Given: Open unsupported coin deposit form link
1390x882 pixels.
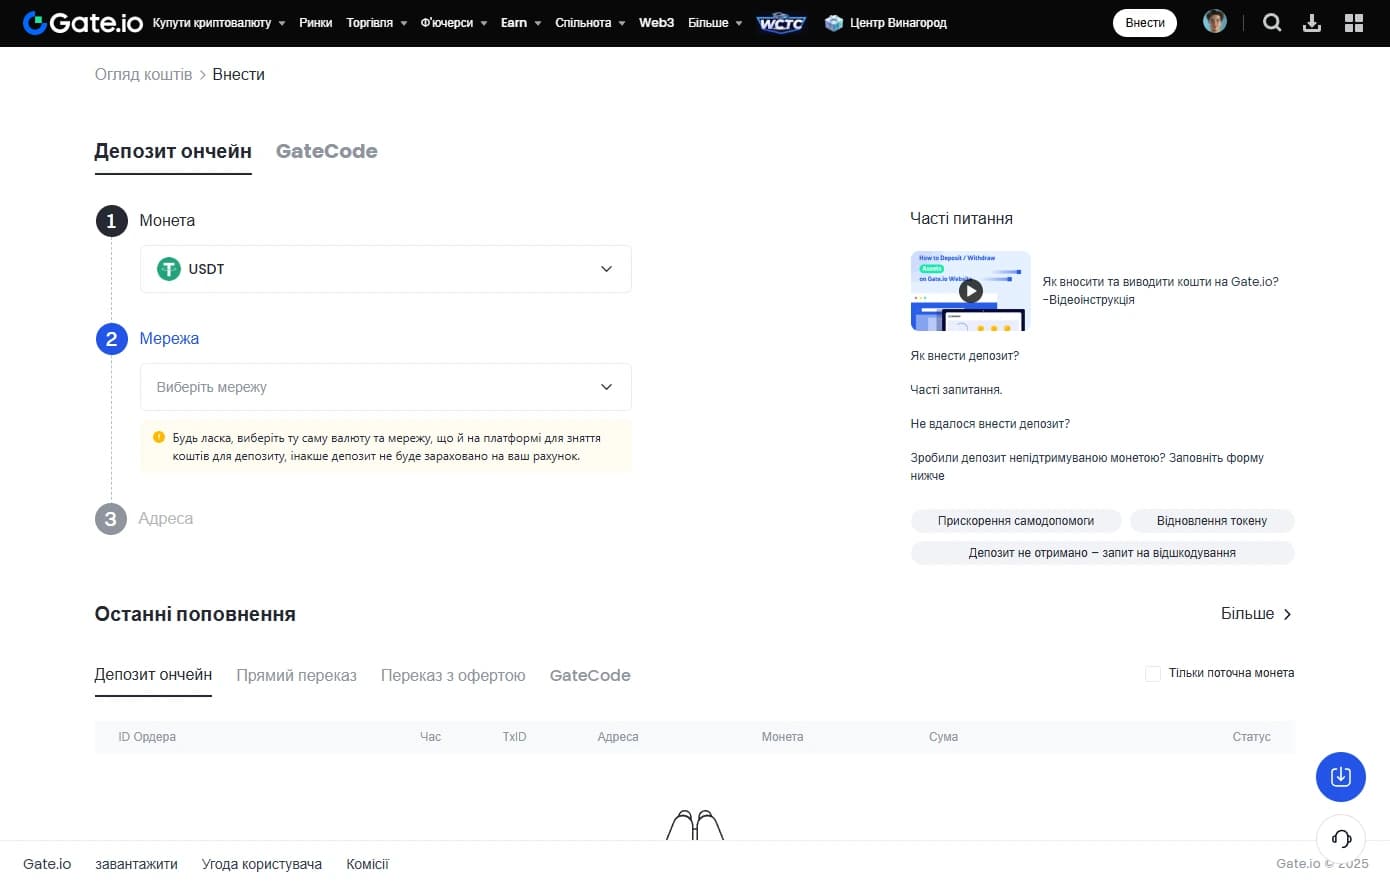Looking at the screenshot, I should point(1087,467).
